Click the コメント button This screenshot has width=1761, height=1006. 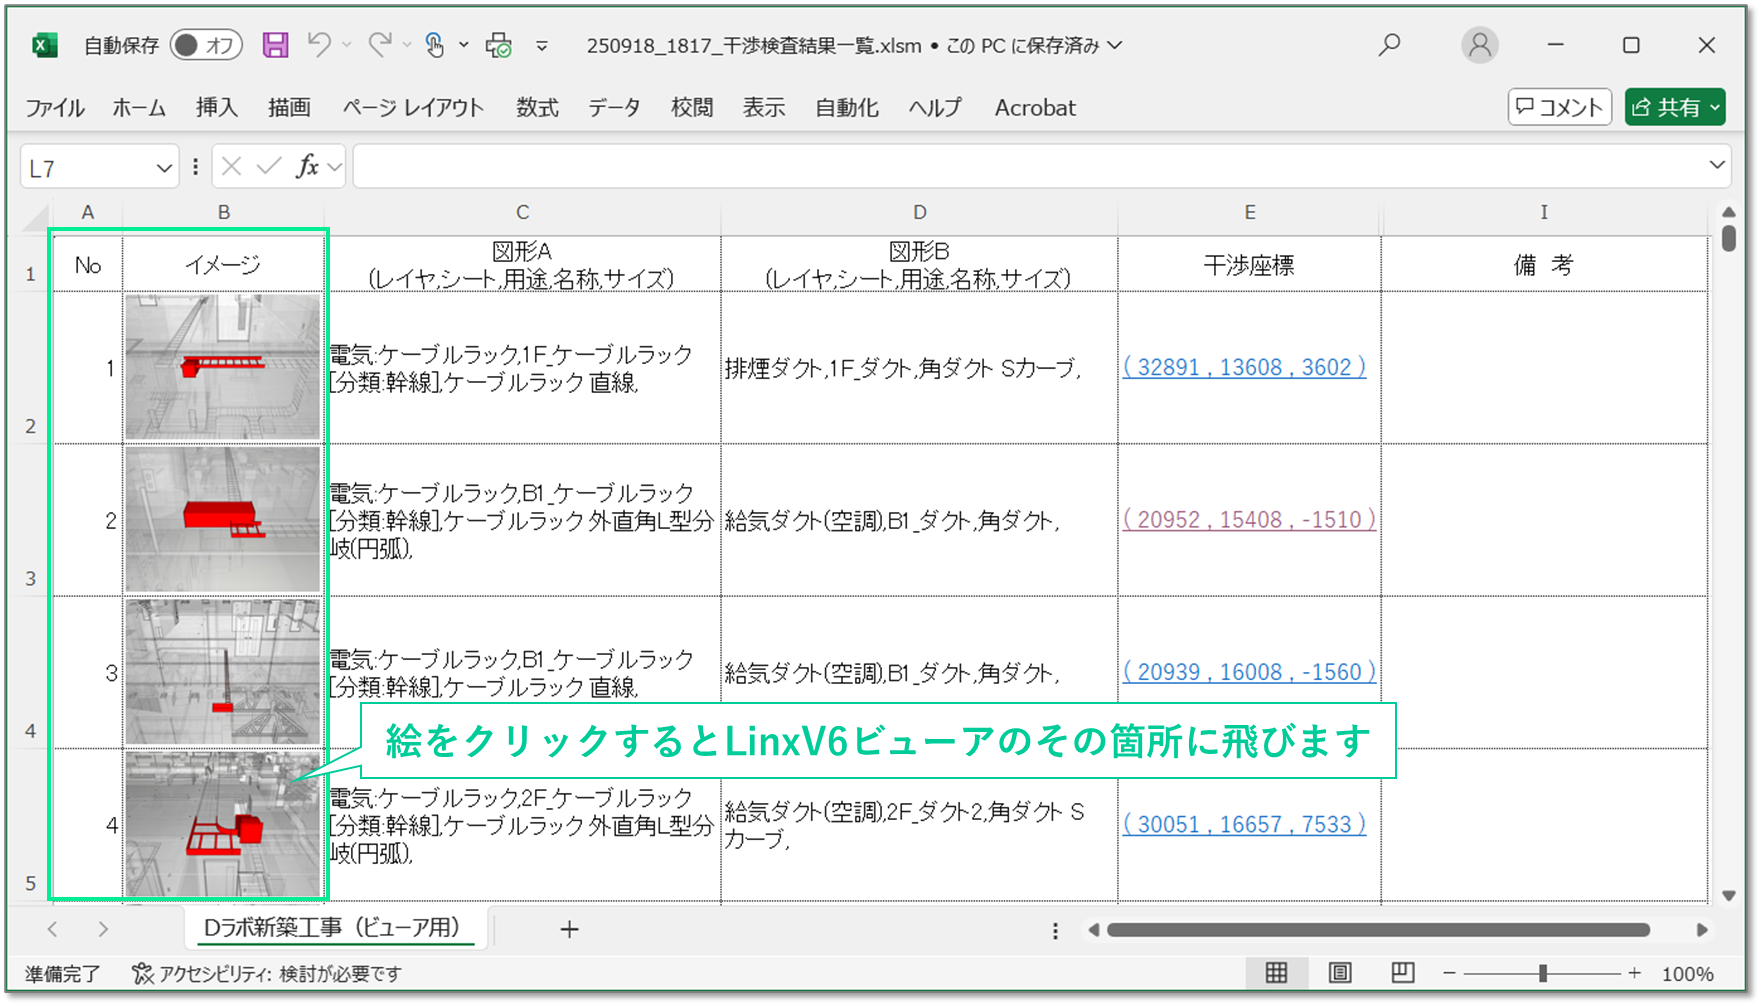tap(1559, 107)
